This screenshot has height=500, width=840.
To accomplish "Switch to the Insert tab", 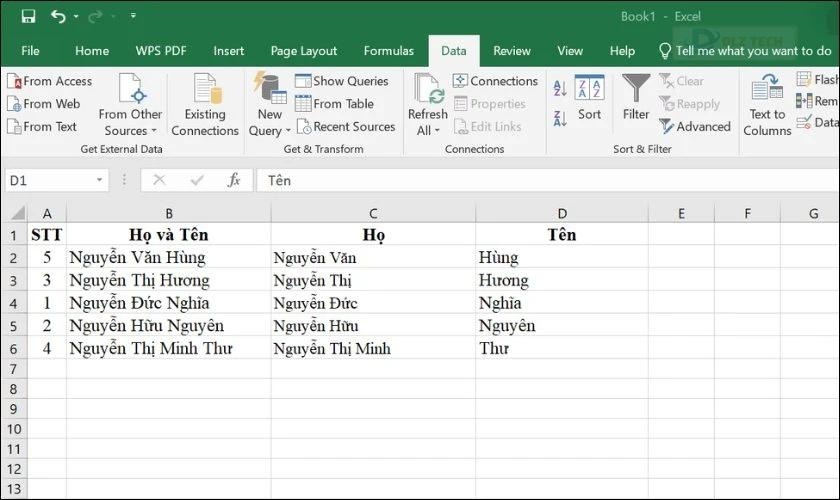I will tap(229, 51).
